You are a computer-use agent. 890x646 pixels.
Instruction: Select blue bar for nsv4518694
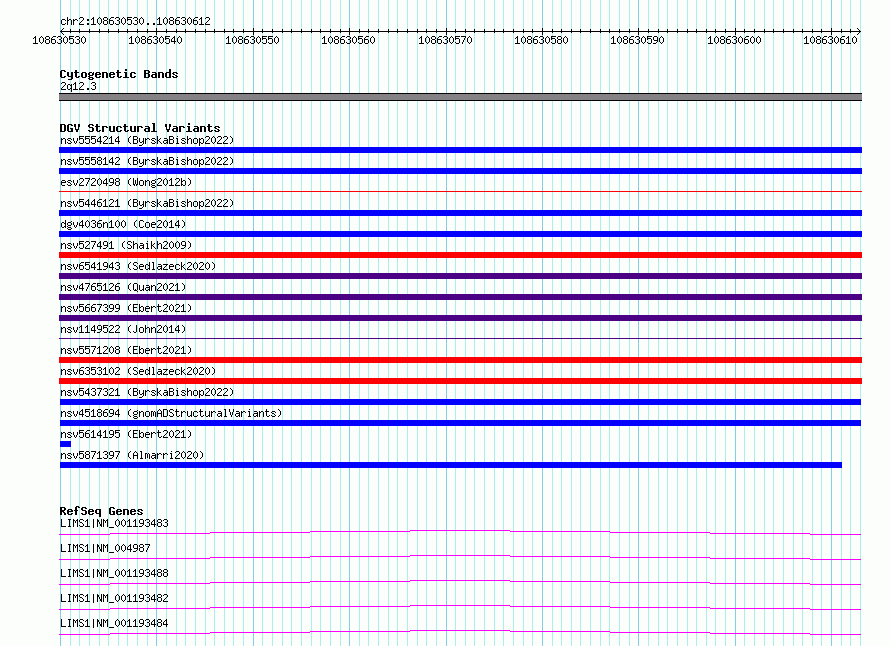460,423
